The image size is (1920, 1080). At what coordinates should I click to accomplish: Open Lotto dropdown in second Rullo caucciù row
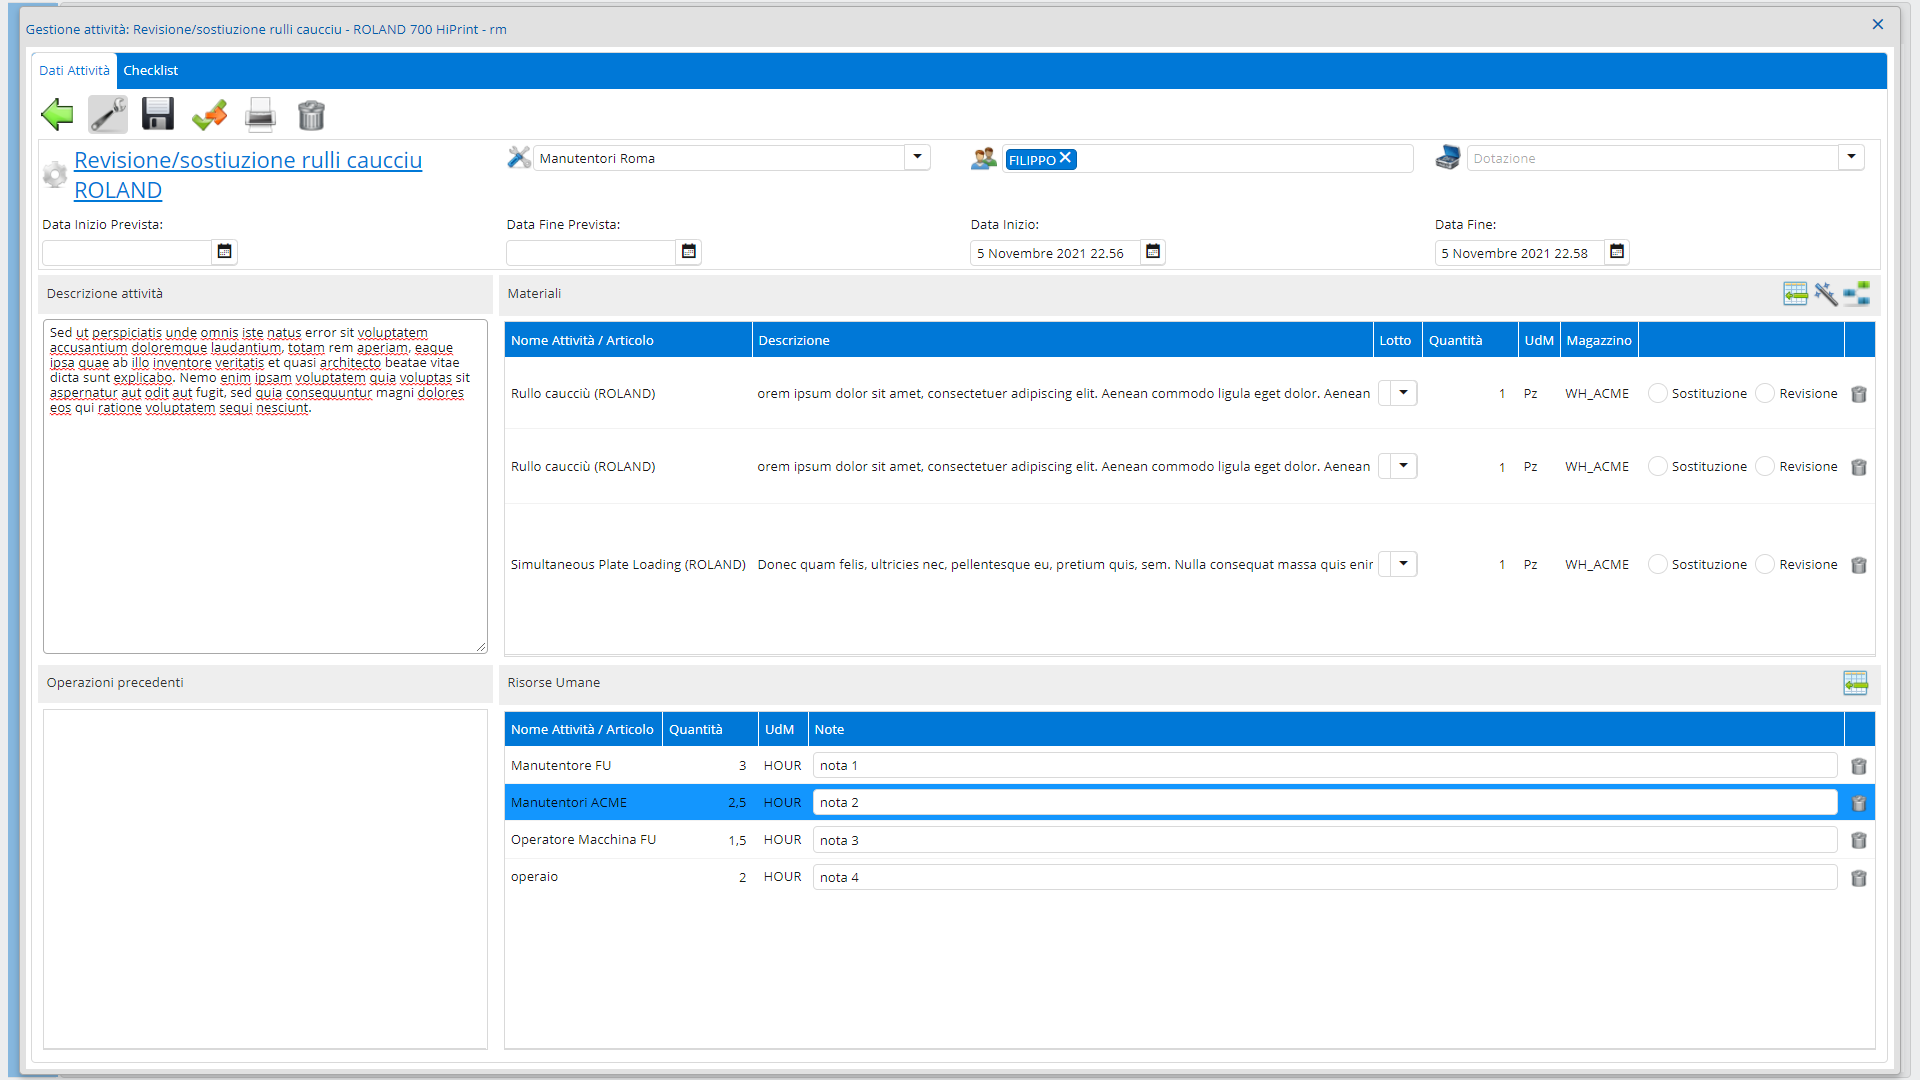(x=1404, y=466)
